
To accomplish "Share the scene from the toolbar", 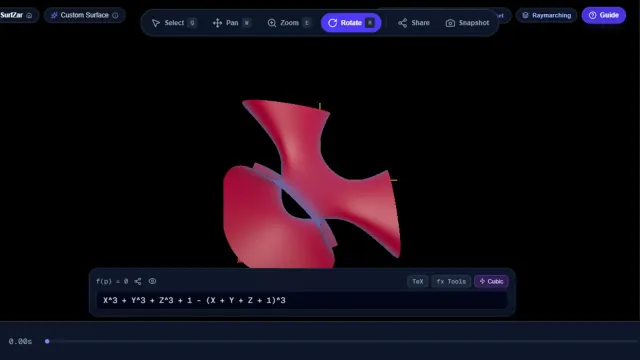I will 413,23.
